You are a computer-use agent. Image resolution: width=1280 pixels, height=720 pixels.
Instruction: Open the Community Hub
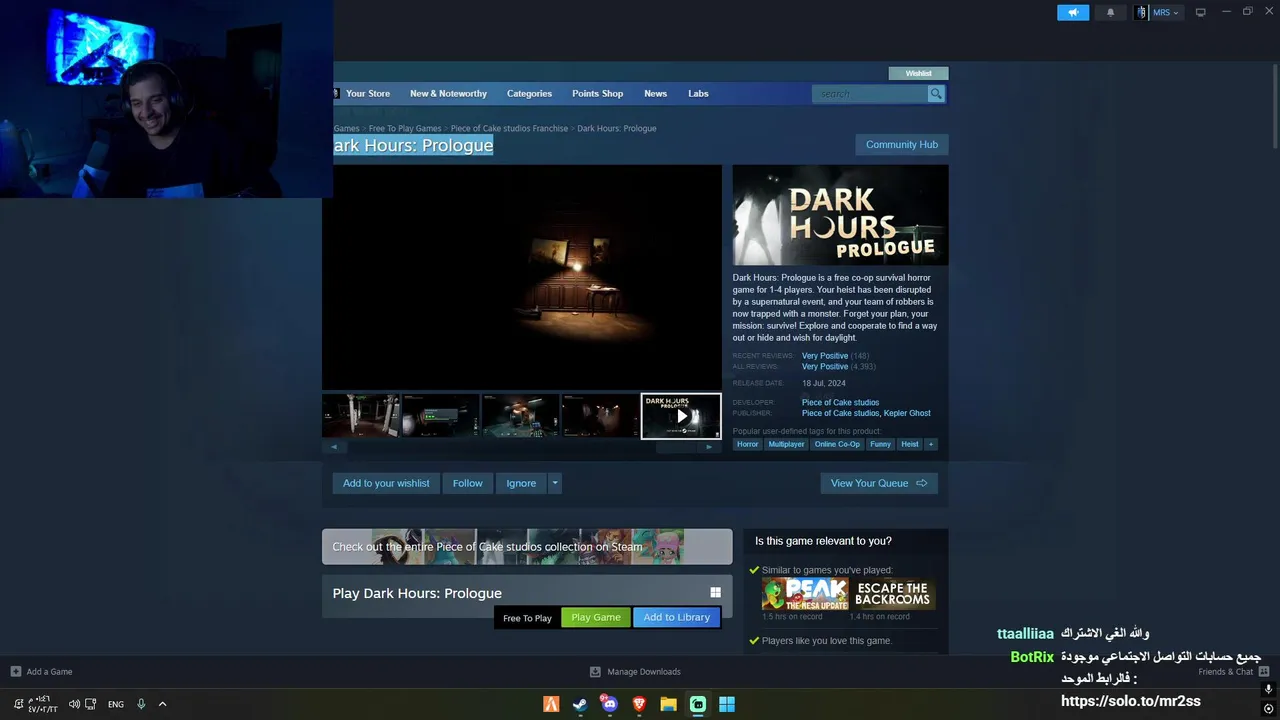902,145
